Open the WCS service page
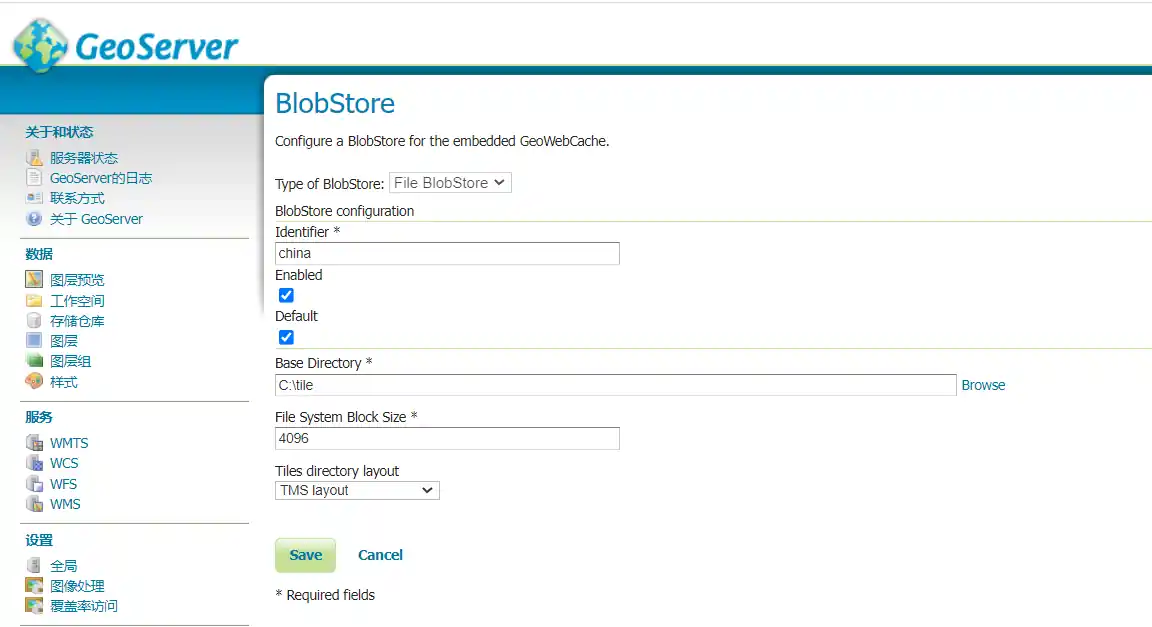1152x627 pixels. pos(64,463)
